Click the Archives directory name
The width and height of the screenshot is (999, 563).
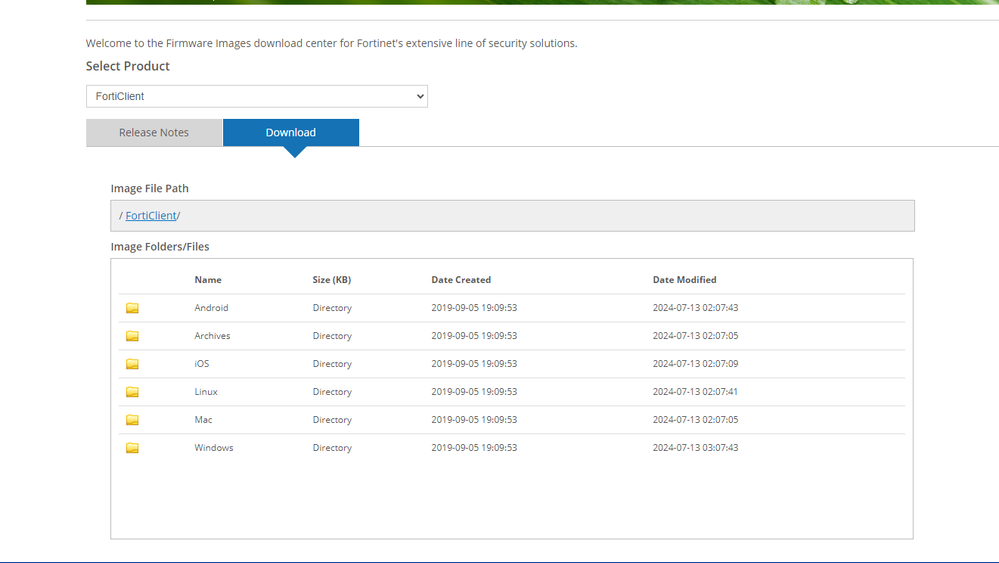212,336
